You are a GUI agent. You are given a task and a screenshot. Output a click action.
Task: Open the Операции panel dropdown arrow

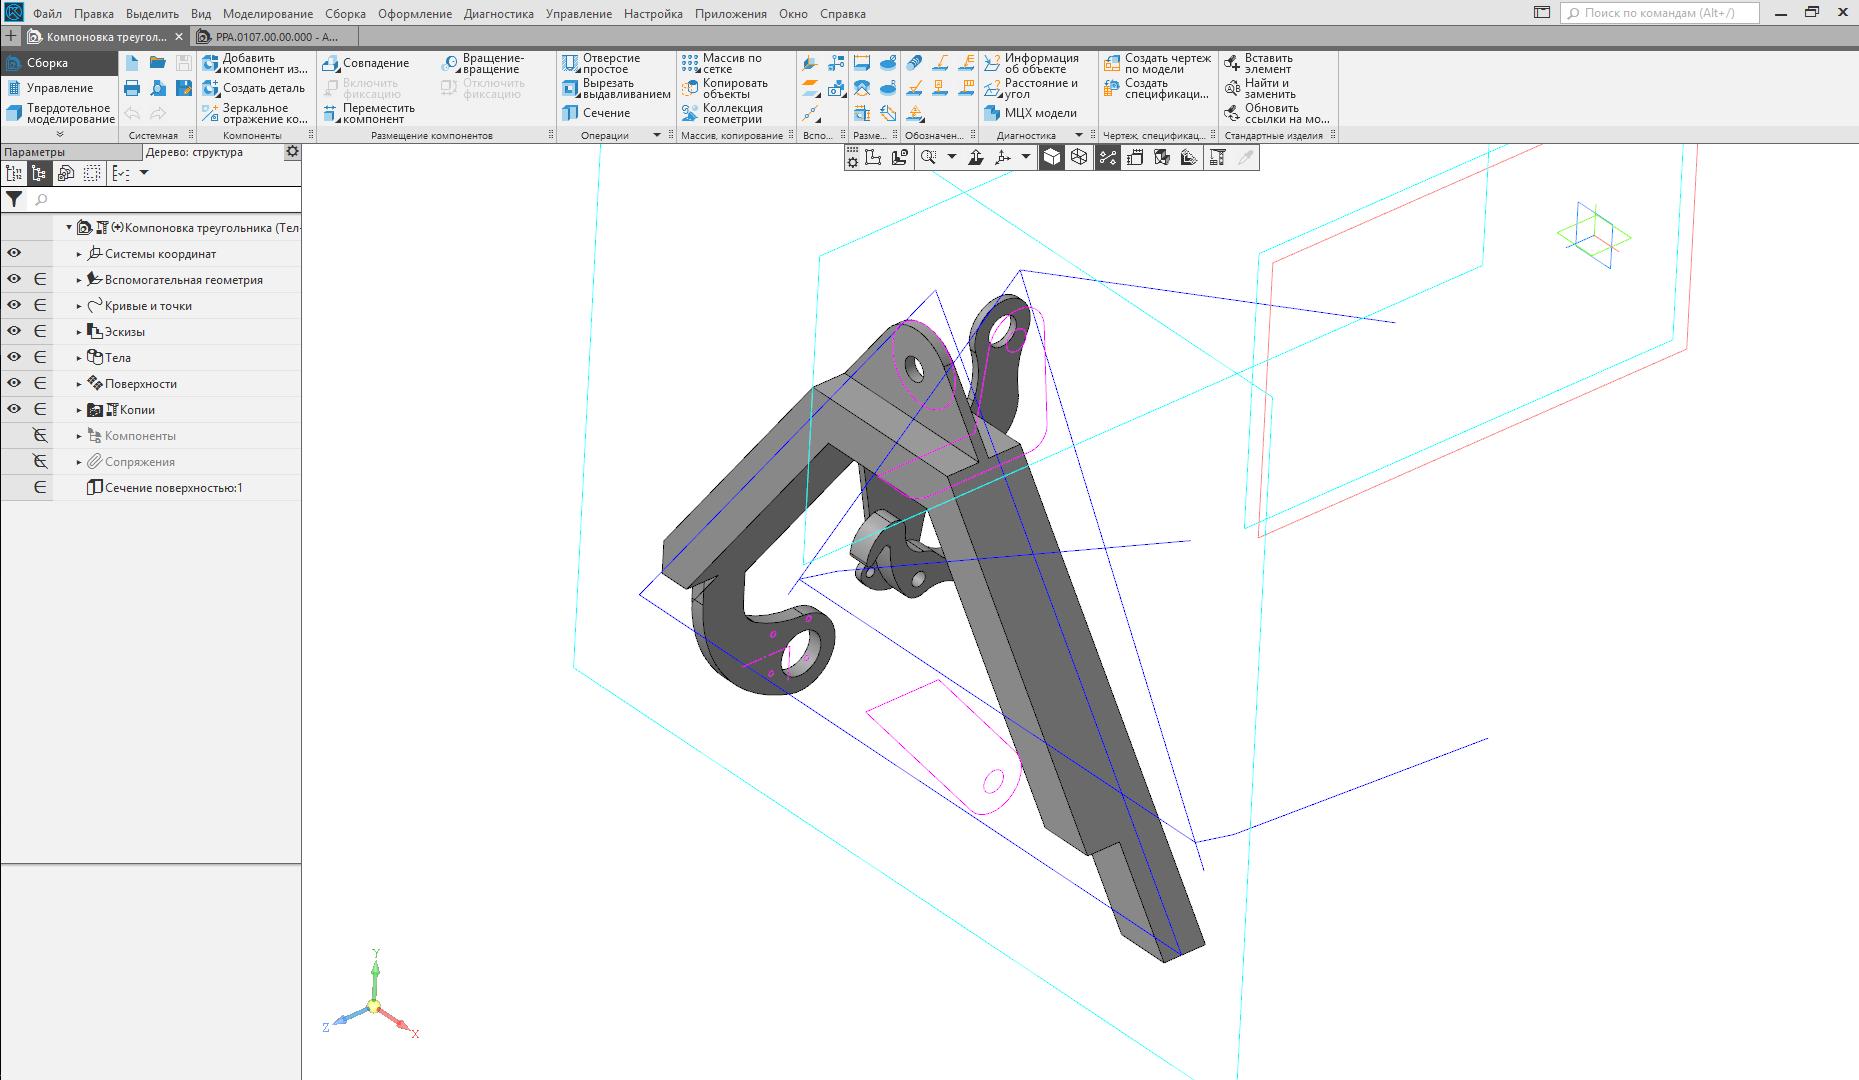click(657, 135)
